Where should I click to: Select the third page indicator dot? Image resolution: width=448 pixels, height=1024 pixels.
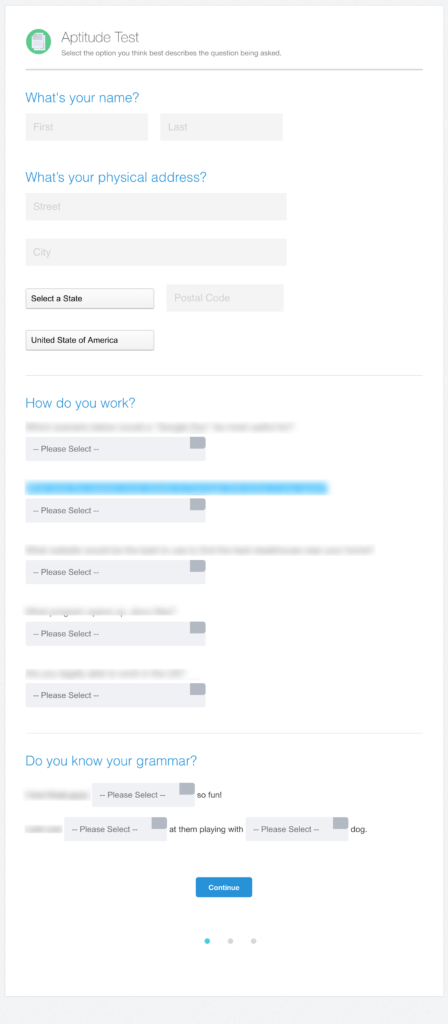253,941
